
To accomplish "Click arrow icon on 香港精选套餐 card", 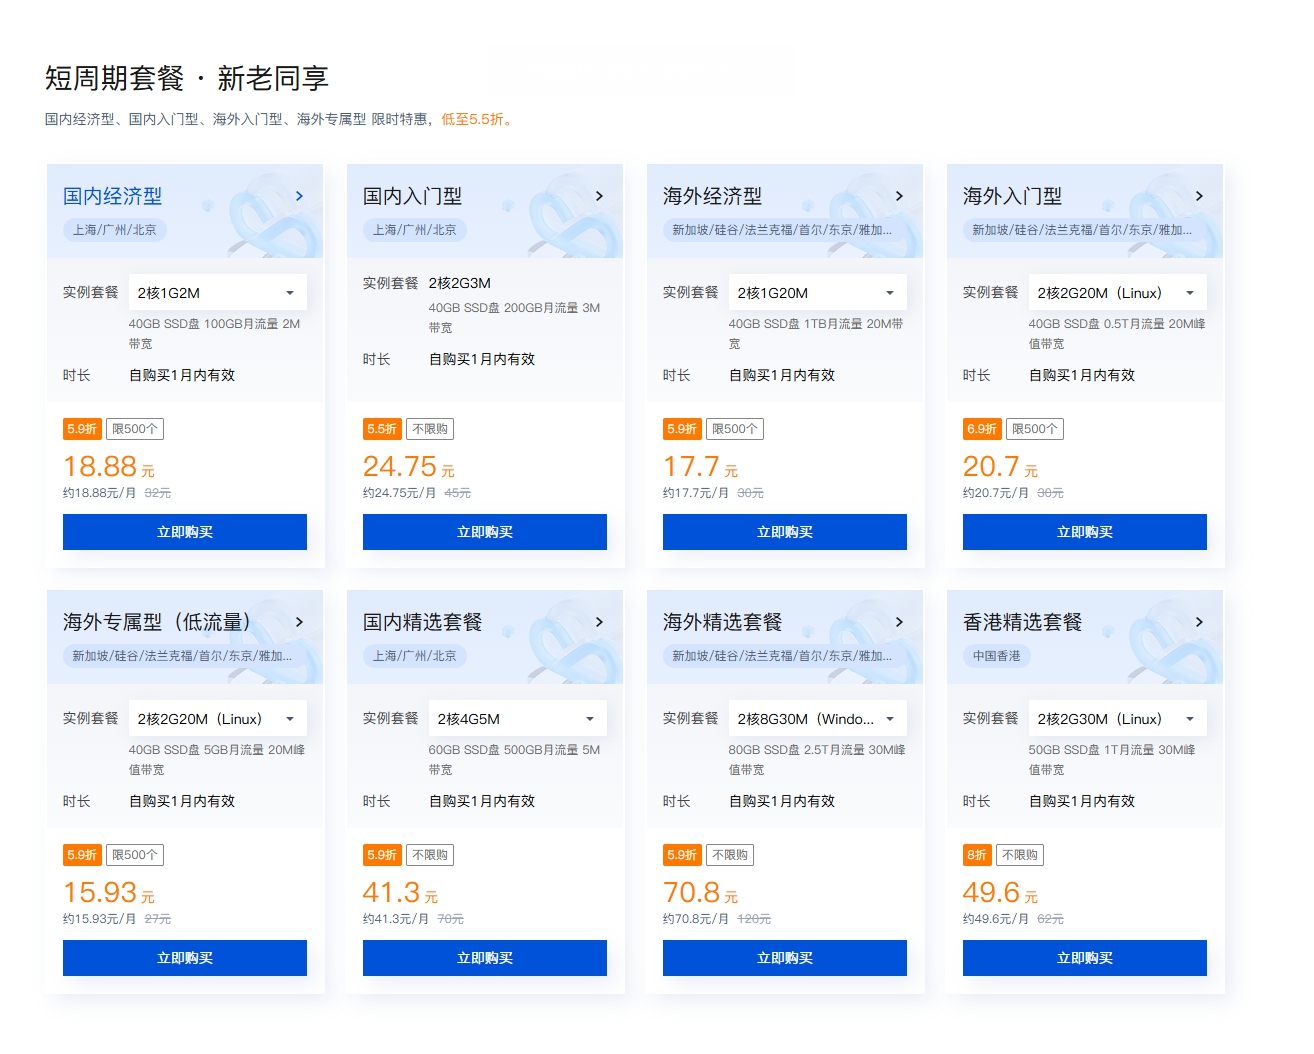I will (x=1199, y=622).
